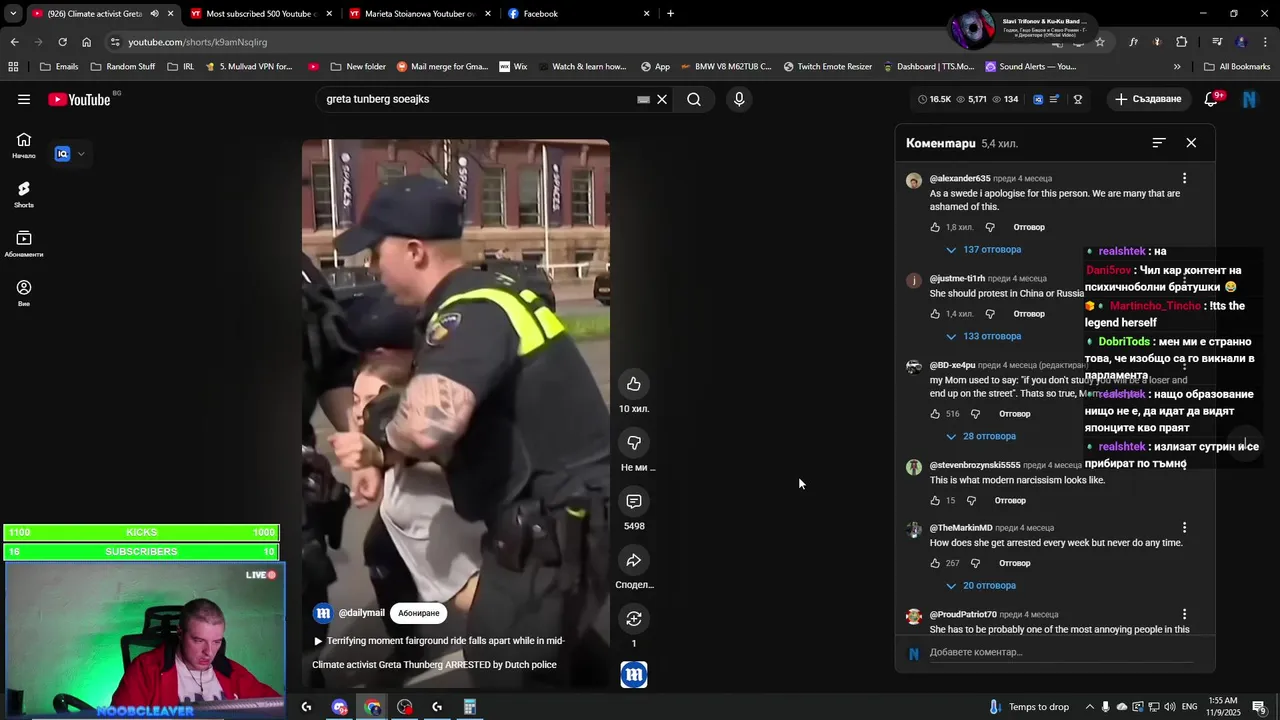This screenshot has width=1280, height=720.
Task: Open the Daily Mail sound thumbnail
Action: [x=634, y=675]
